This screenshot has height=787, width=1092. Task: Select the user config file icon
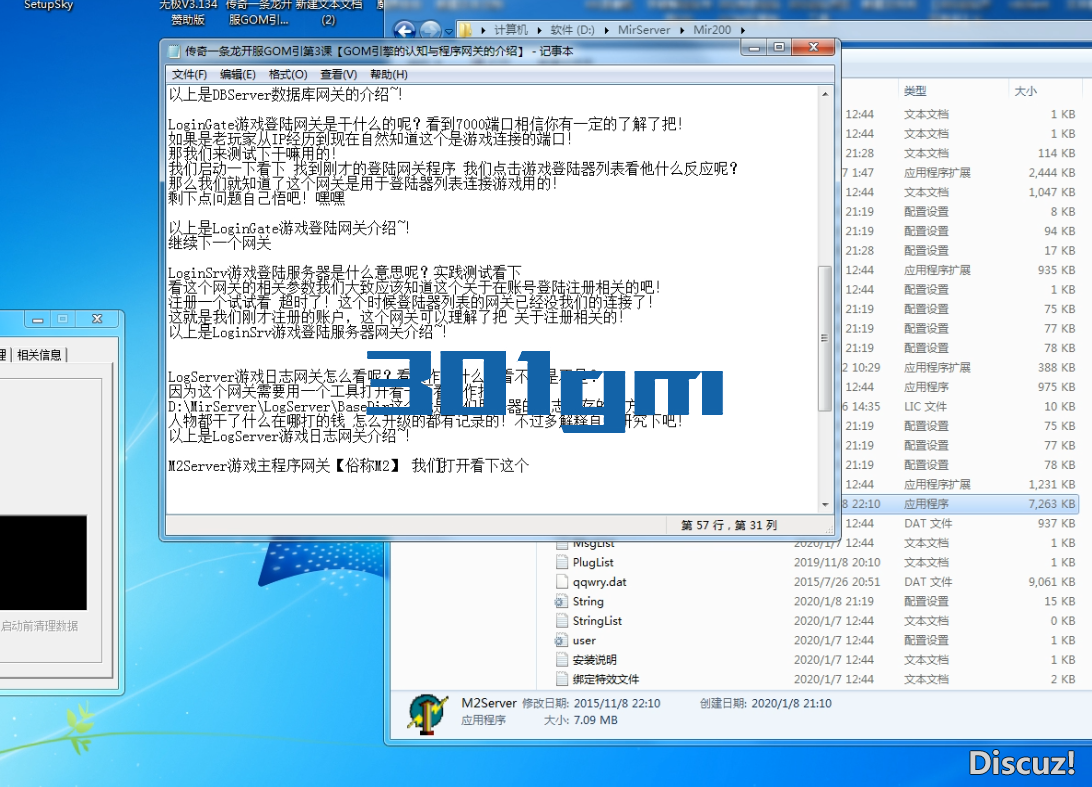[562, 640]
